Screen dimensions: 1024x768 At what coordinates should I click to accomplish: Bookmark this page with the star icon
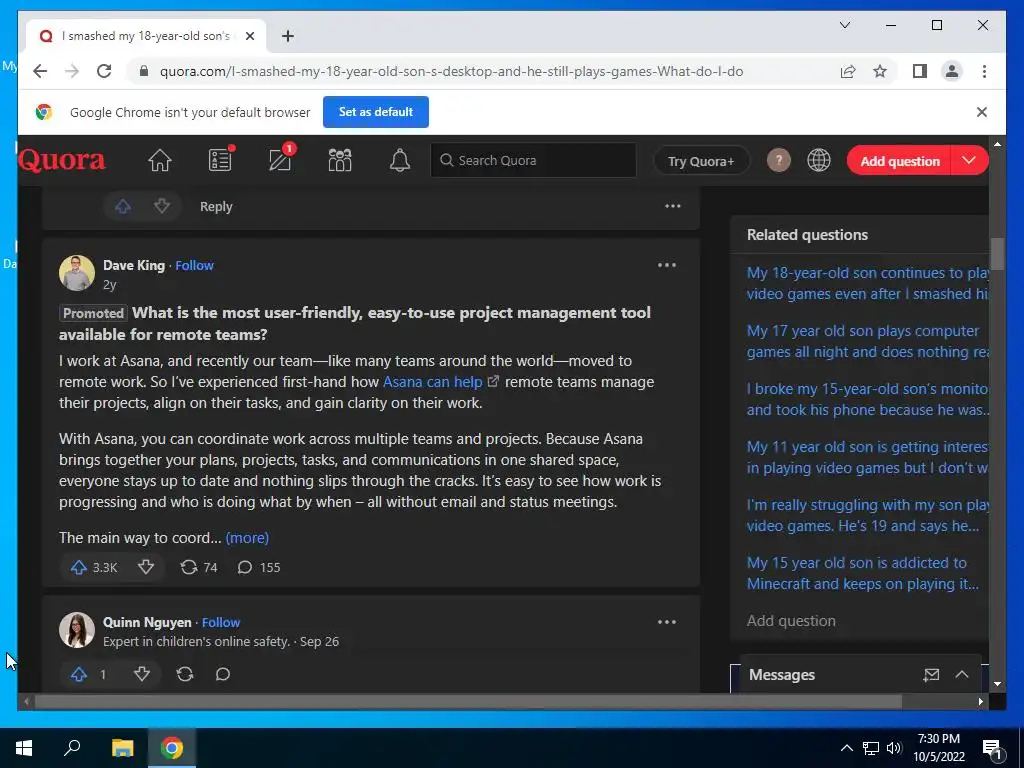[880, 71]
